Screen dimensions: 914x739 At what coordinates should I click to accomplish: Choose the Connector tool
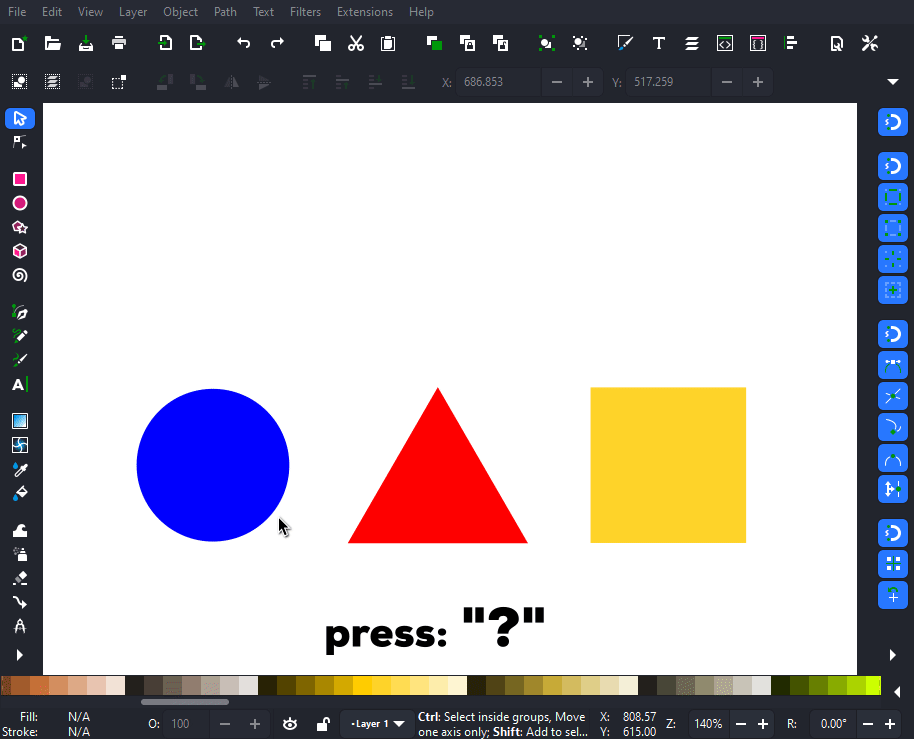click(x=20, y=602)
